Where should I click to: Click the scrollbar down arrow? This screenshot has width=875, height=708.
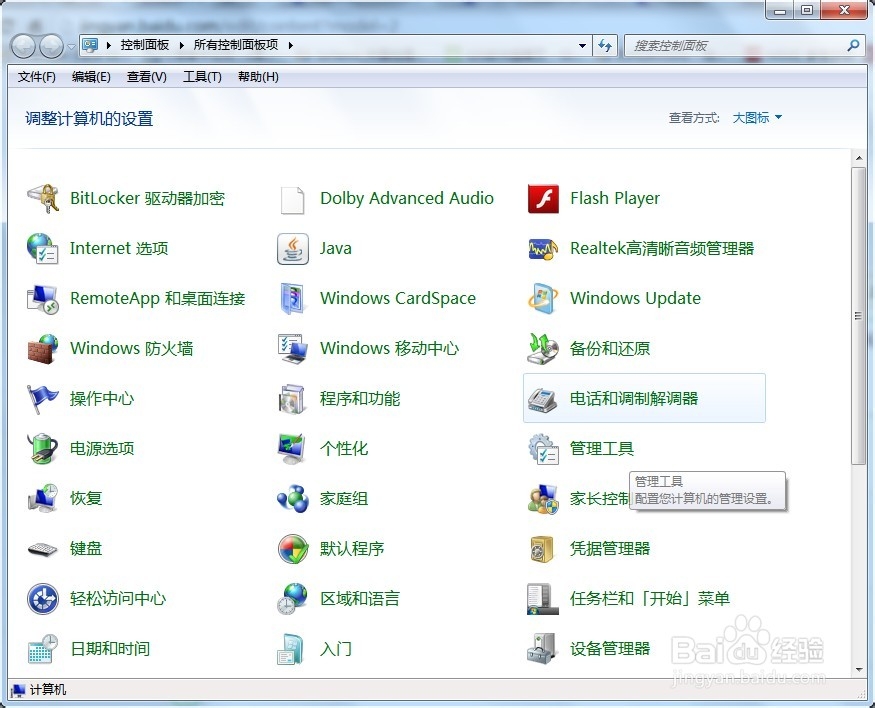pos(859,670)
